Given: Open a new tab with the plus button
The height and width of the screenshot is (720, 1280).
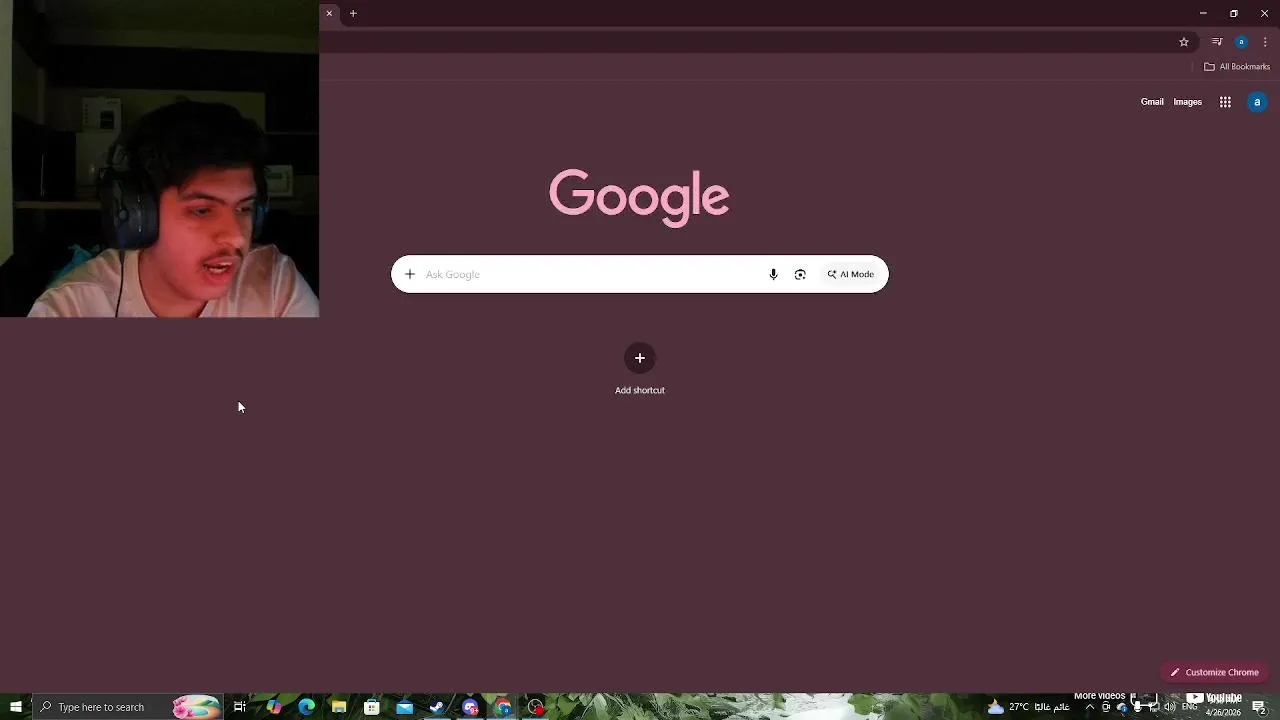Looking at the screenshot, I should point(353,13).
